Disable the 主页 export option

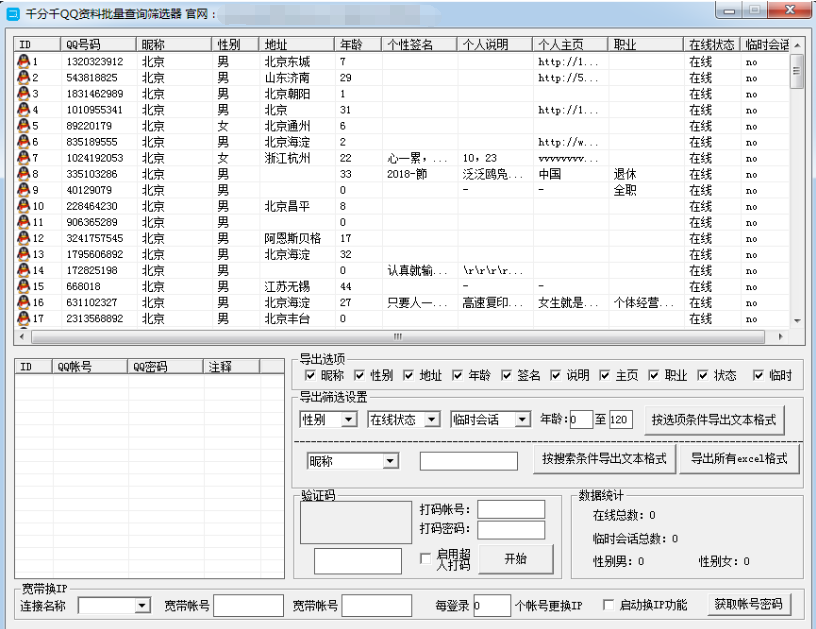pyautogui.click(x=605, y=375)
